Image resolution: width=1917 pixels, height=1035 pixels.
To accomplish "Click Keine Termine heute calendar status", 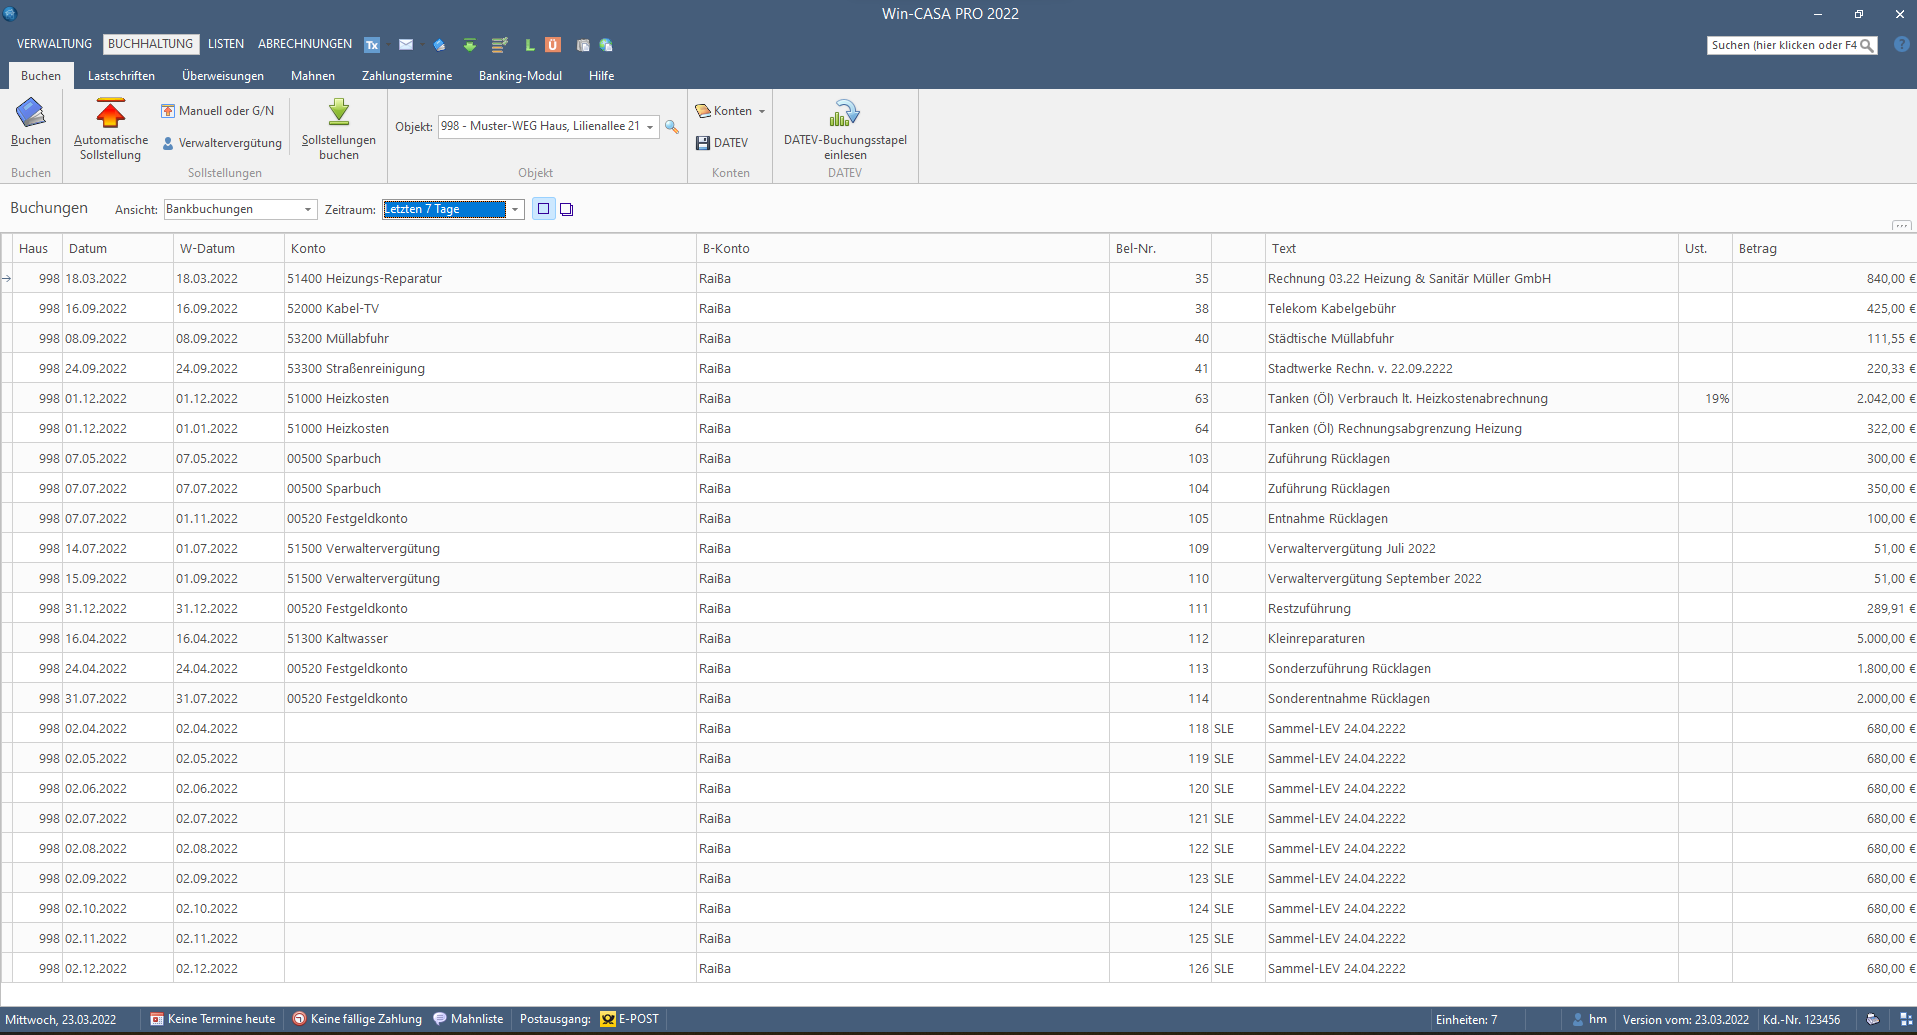I will tap(213, 1019).
